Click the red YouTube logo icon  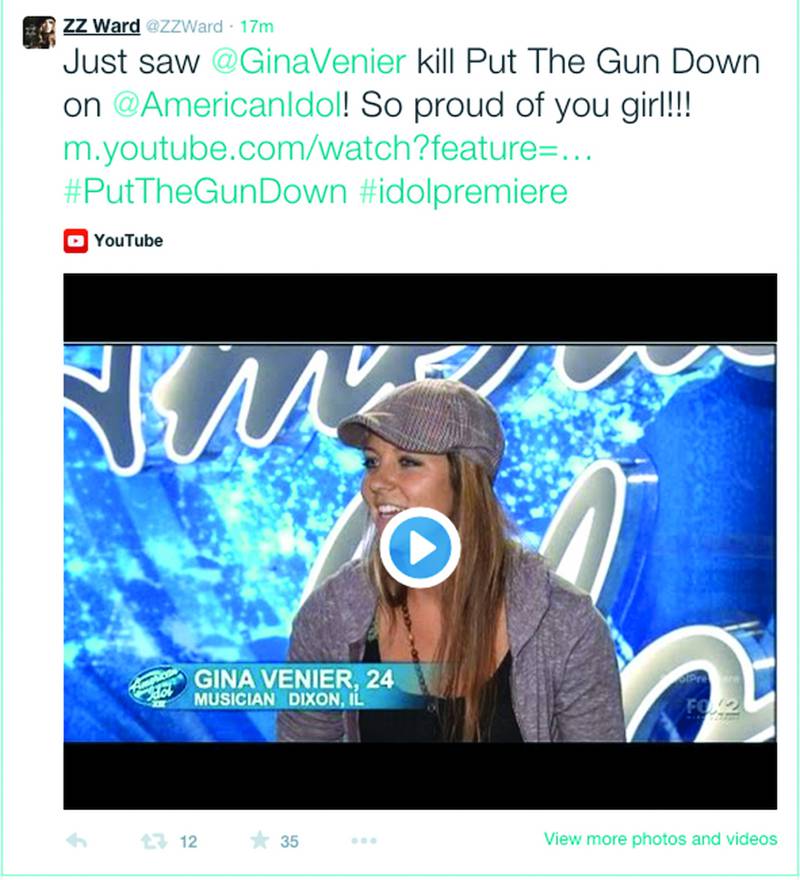coord(75,241)
